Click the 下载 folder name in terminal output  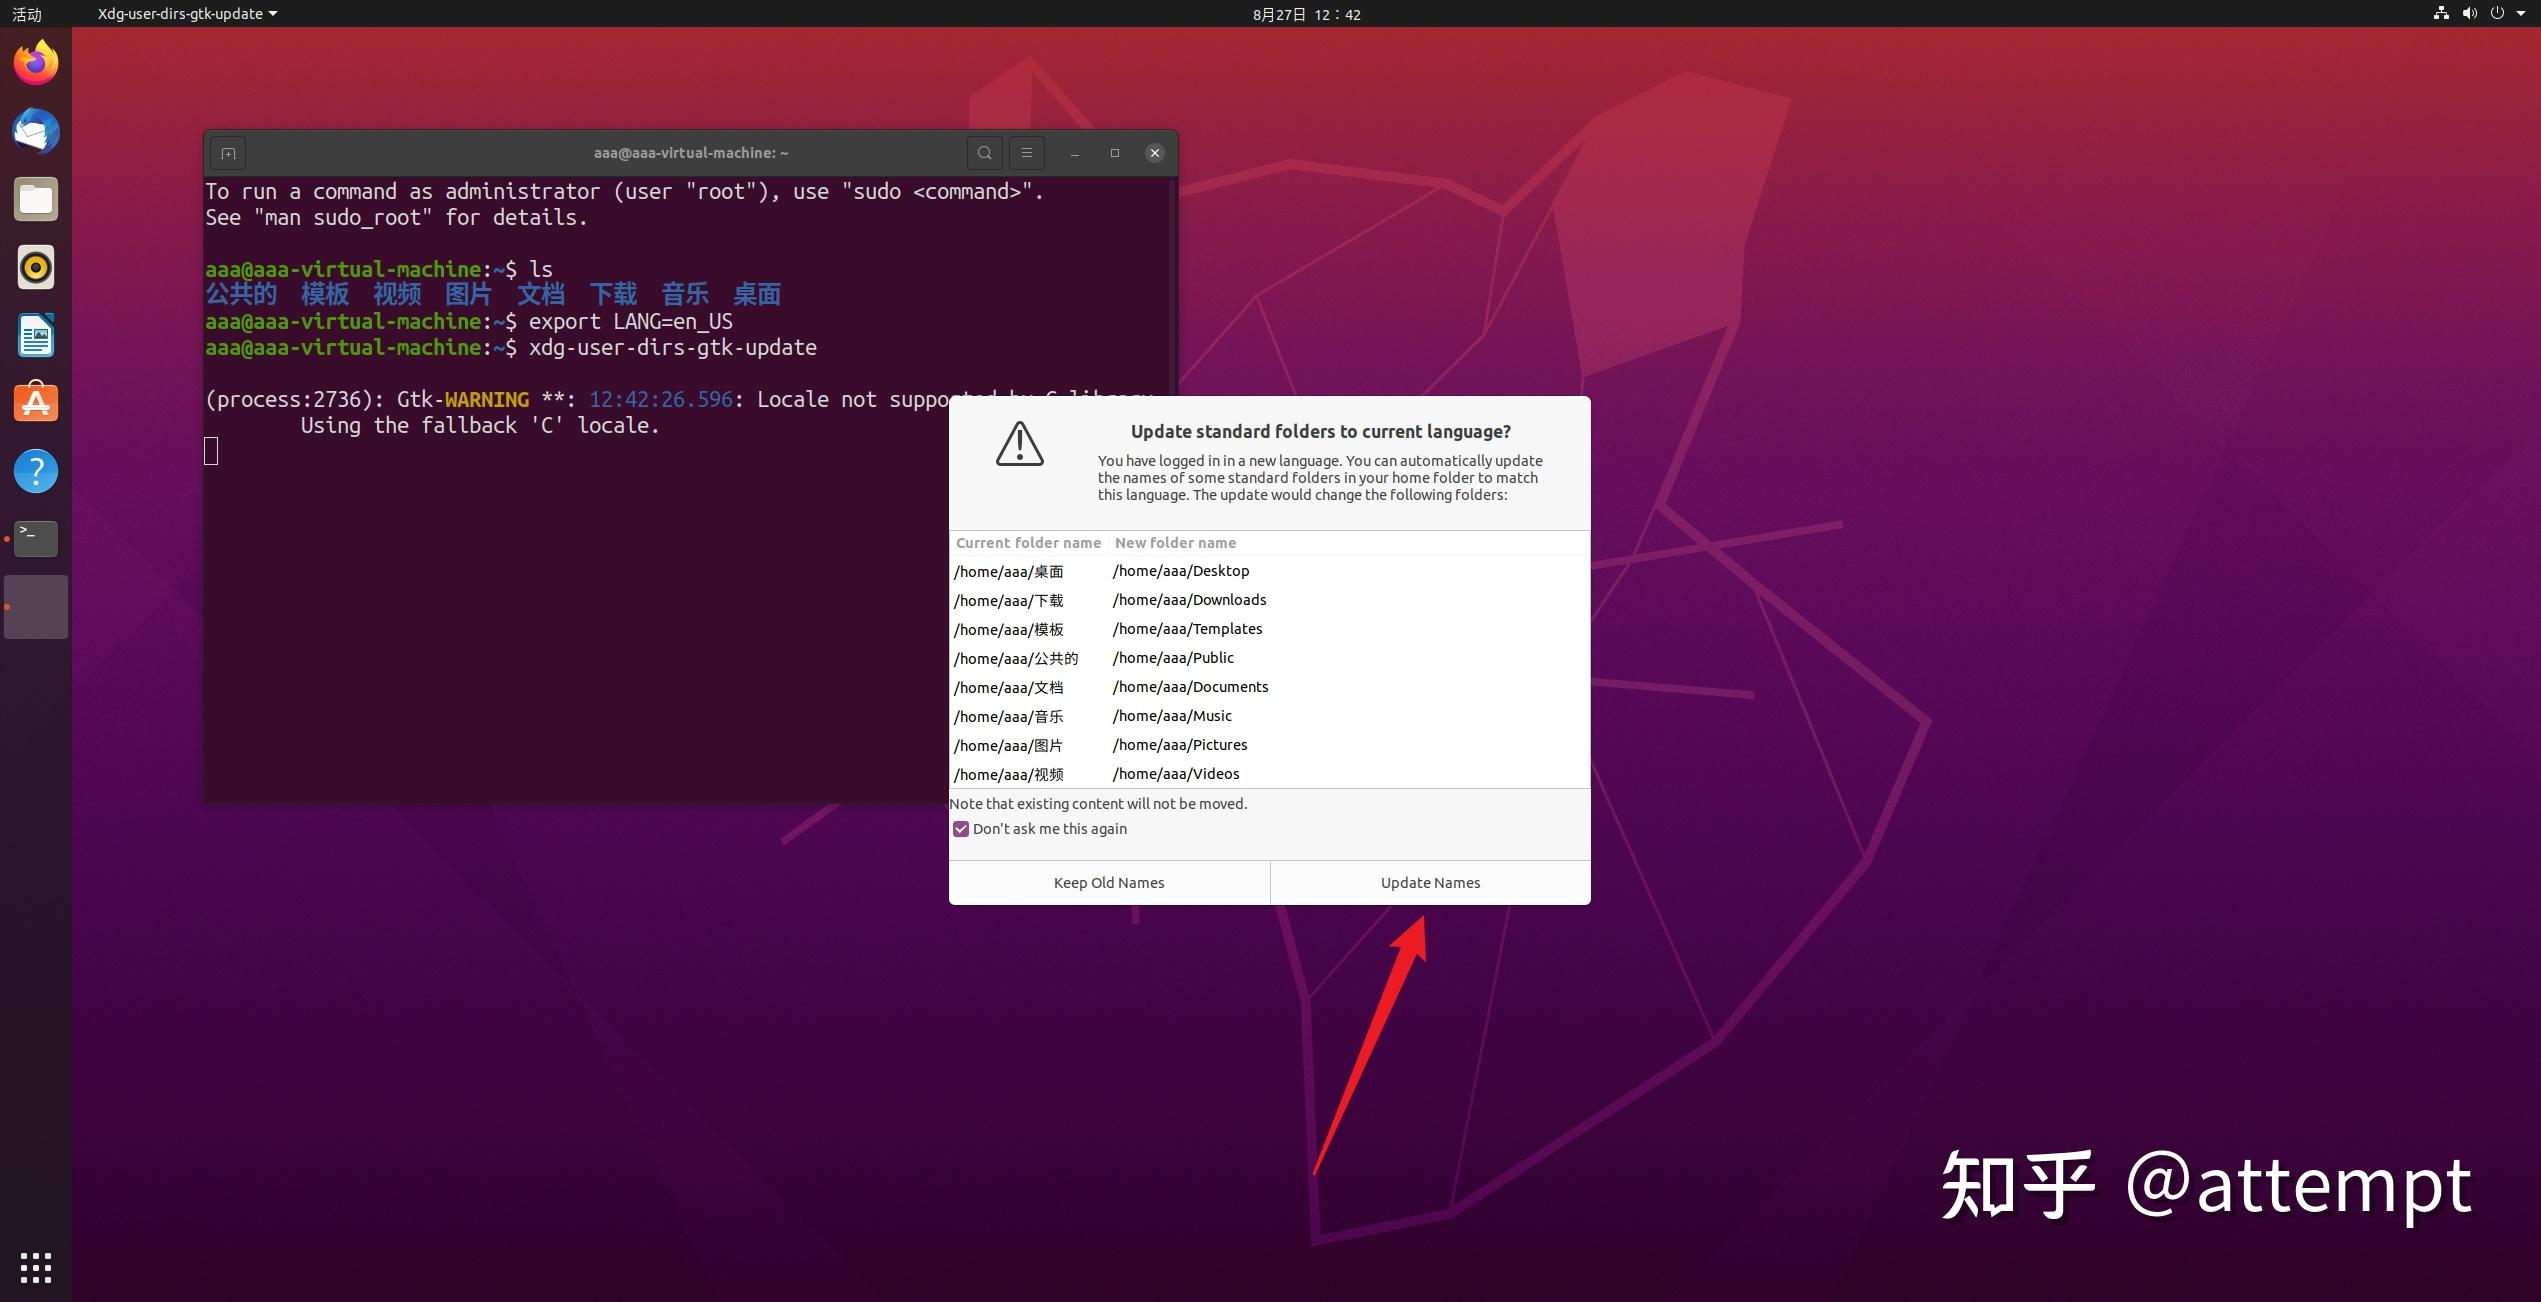pos(612,294)
